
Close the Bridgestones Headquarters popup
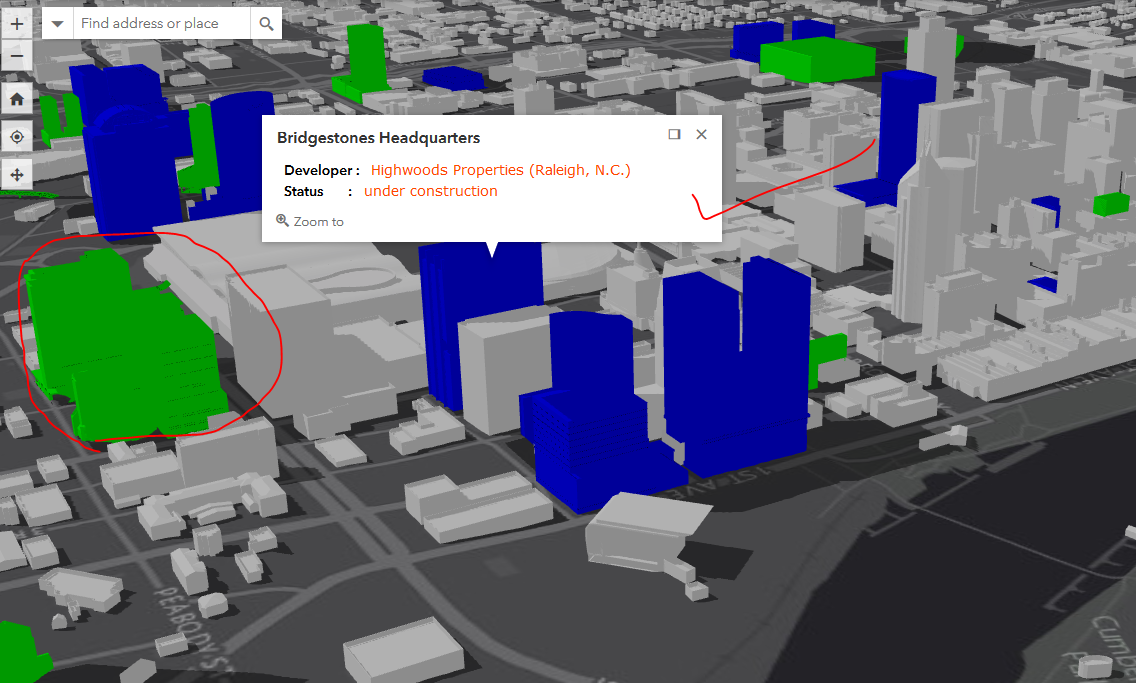701,134
